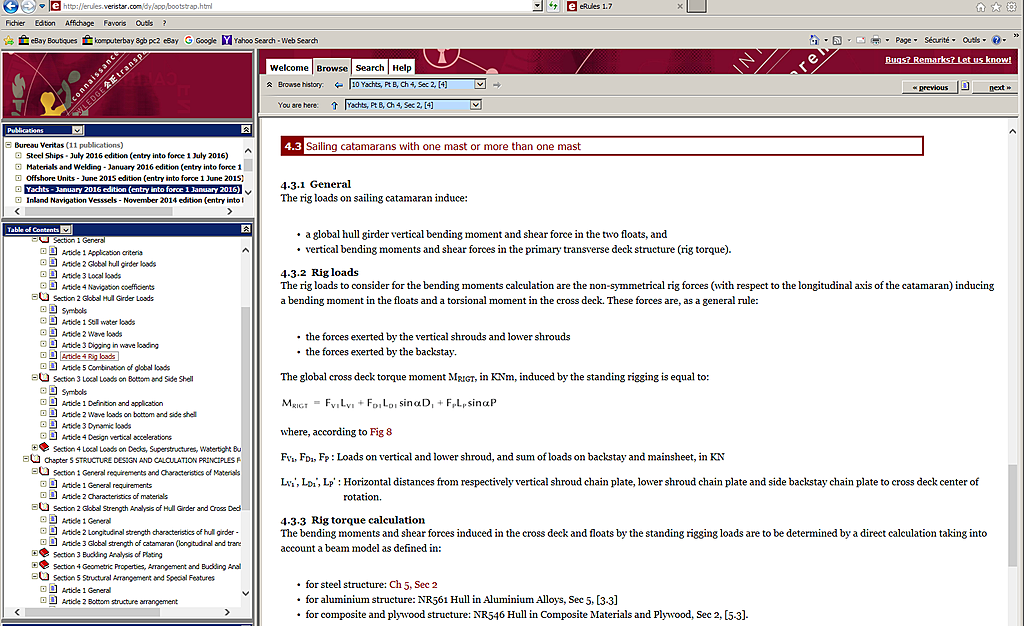The height and width of the screenshot is (626, 1024).
Task: Switch to the eRules Help tab
Action: [402, 67]
